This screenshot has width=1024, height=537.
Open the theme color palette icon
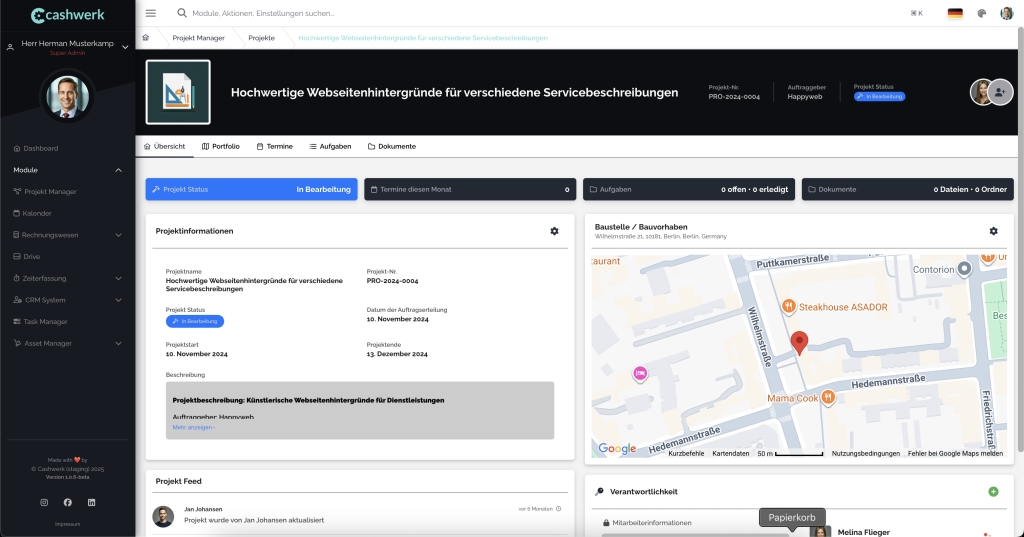(982, 13)
